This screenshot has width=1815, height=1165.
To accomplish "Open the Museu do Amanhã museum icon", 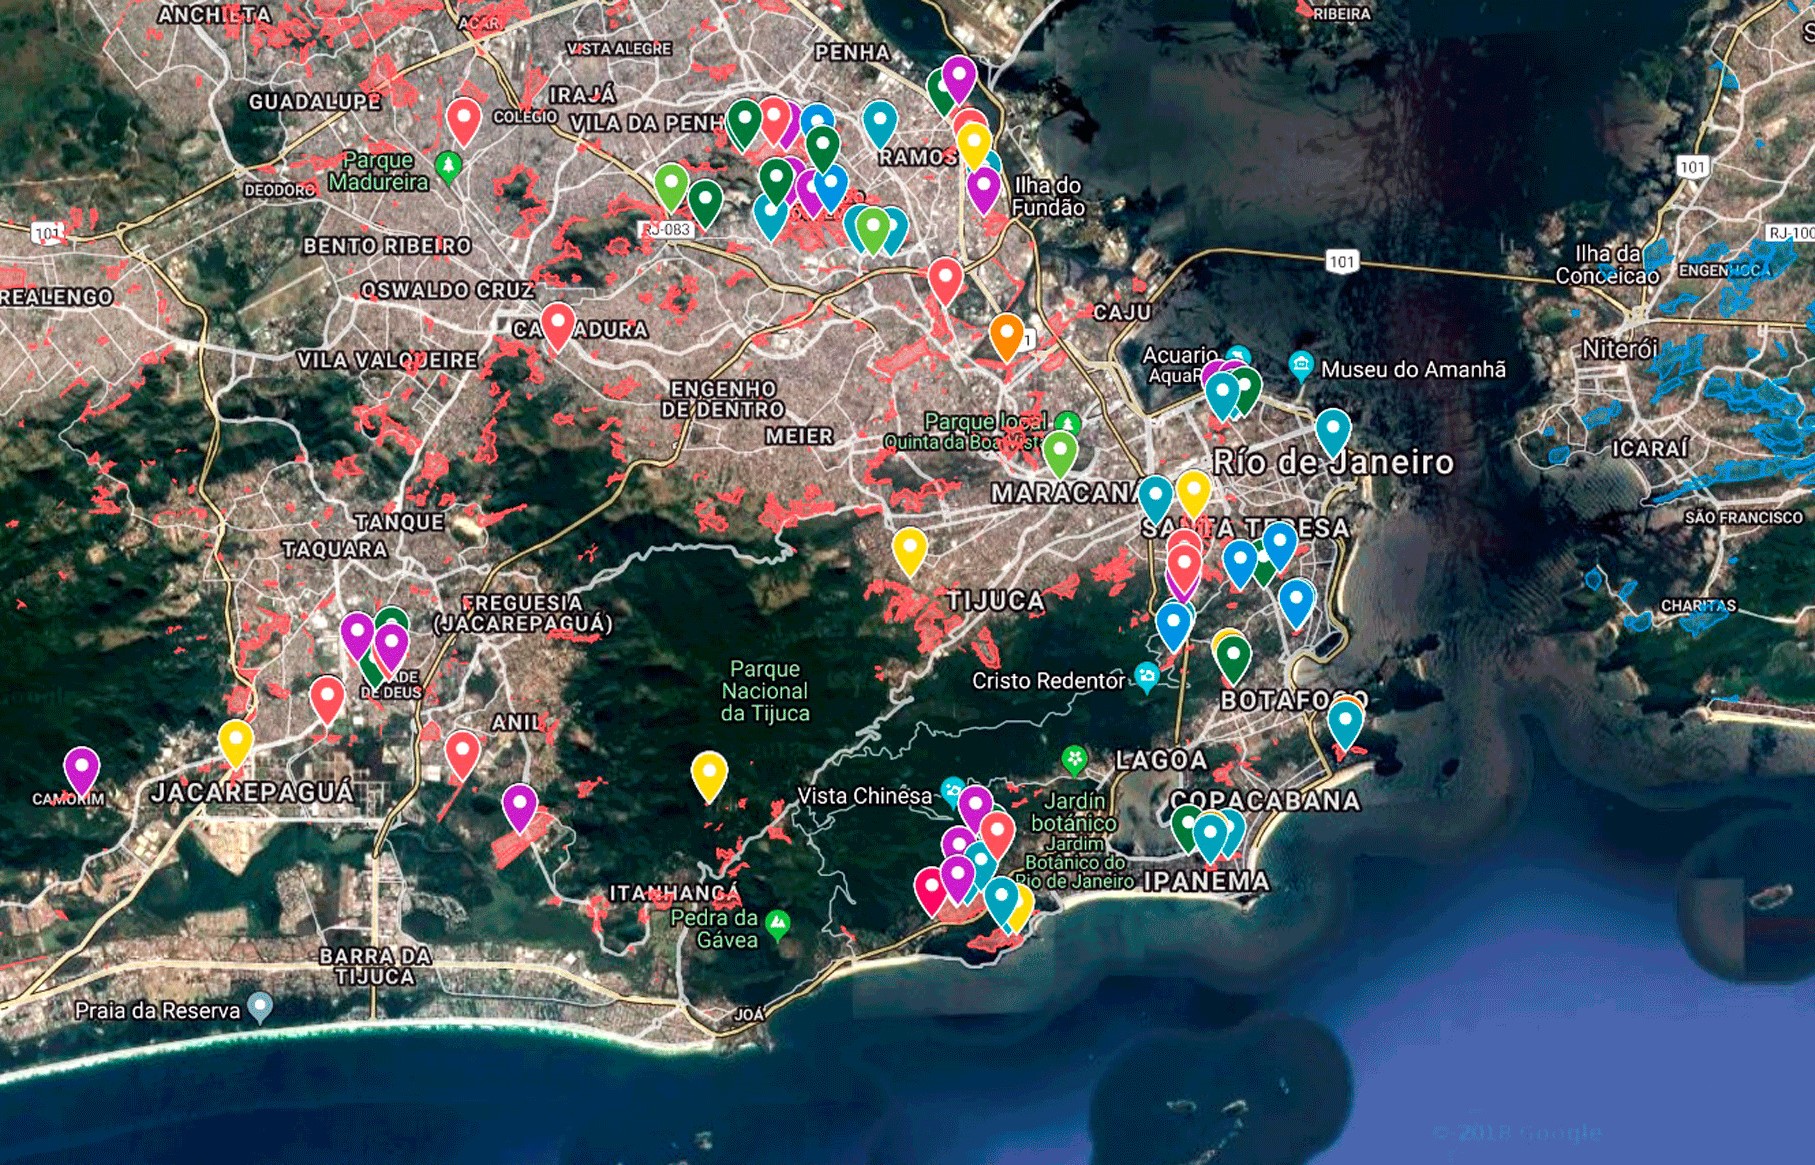I will coord(1300,367).
